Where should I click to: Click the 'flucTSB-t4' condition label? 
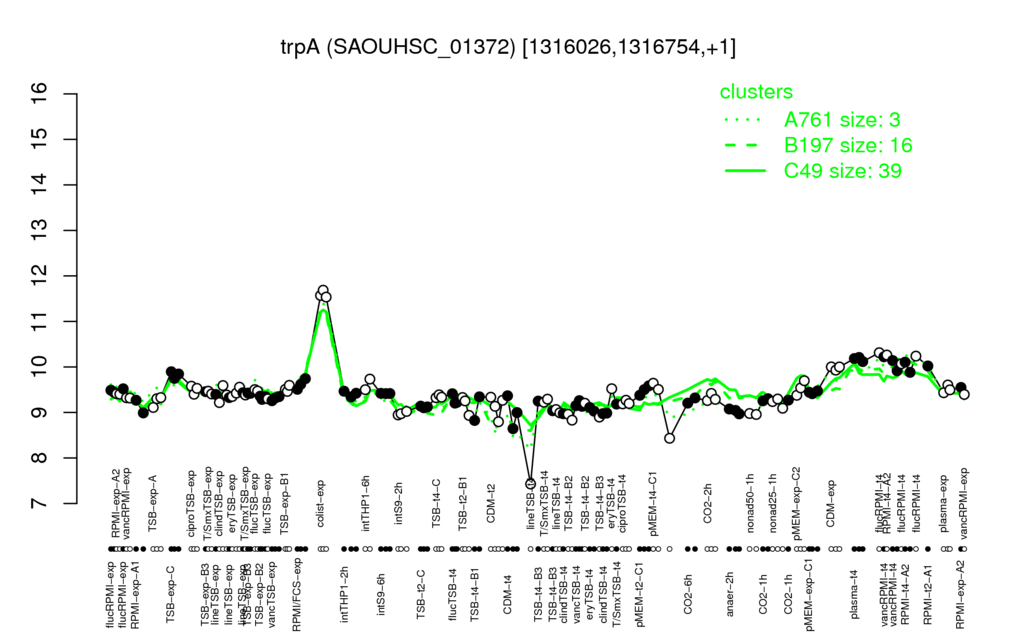tap(454, 594)
